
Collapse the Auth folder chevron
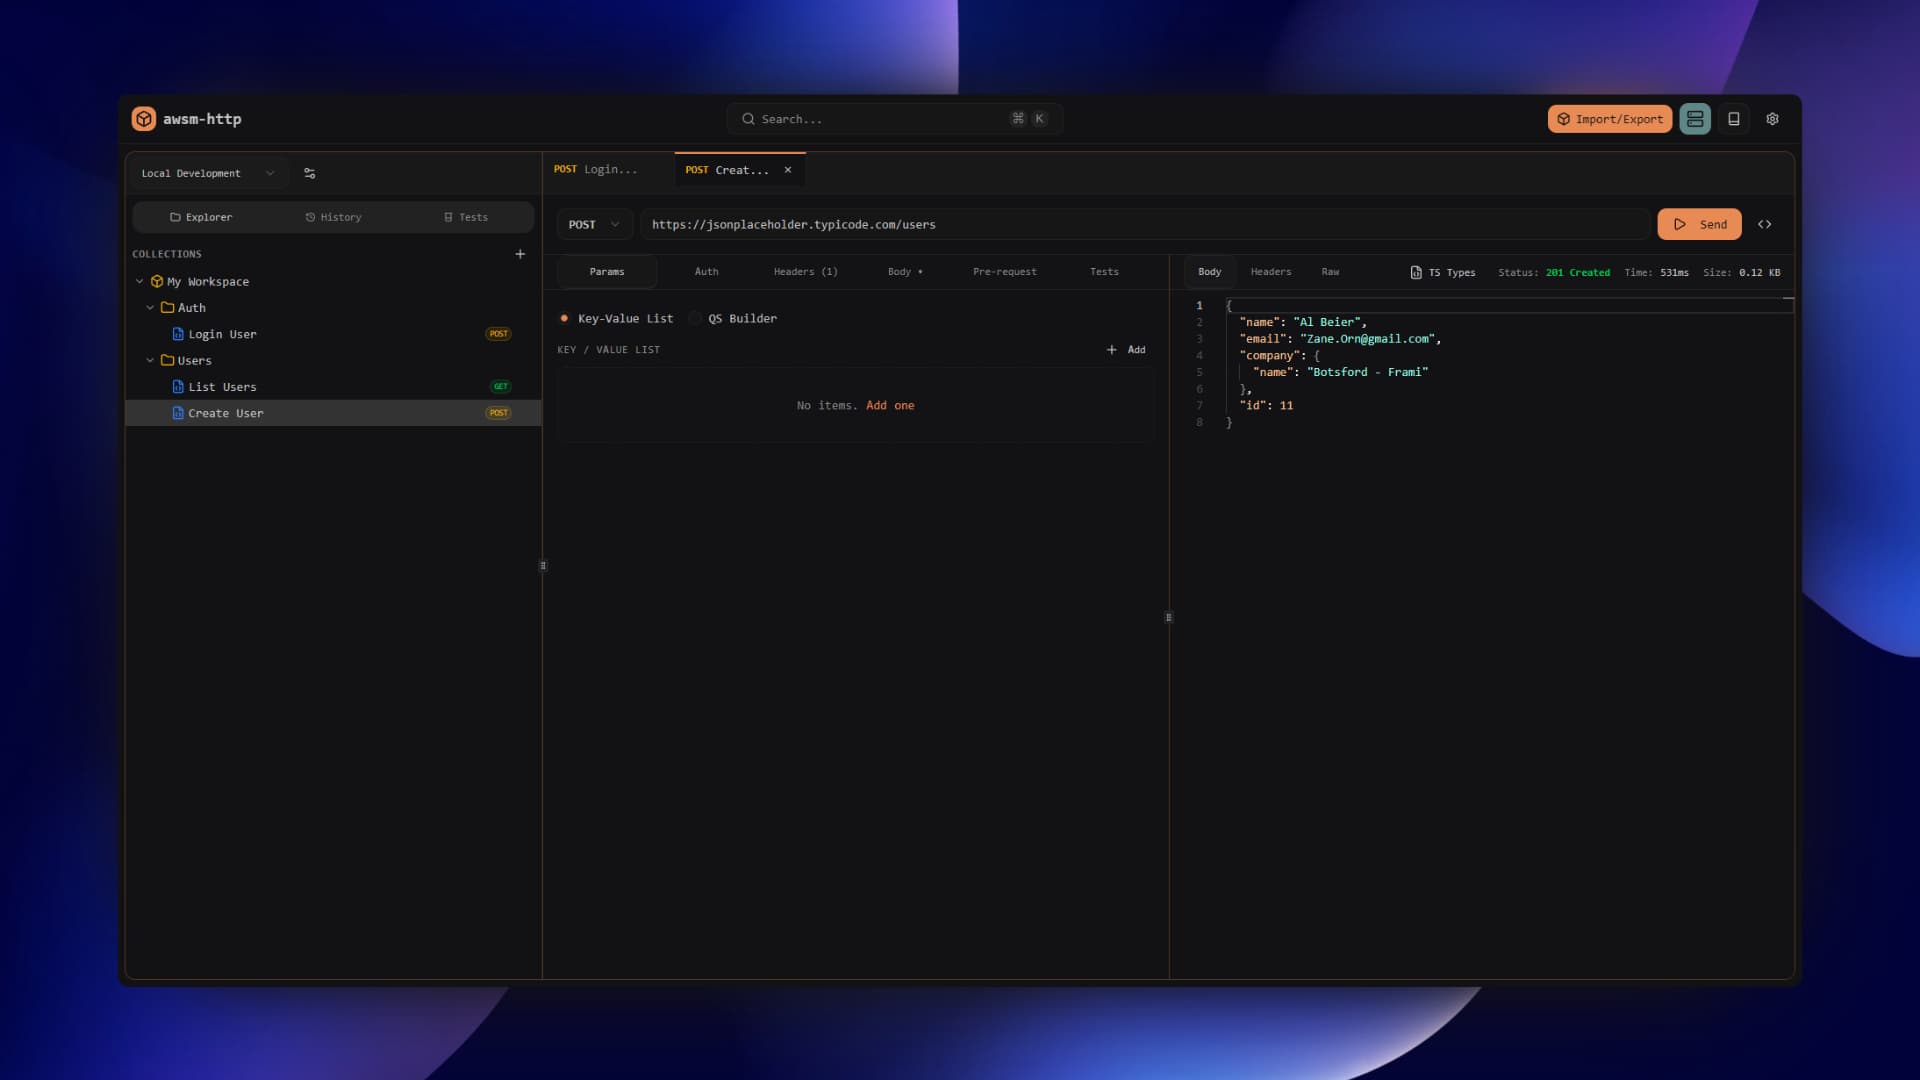150,308
